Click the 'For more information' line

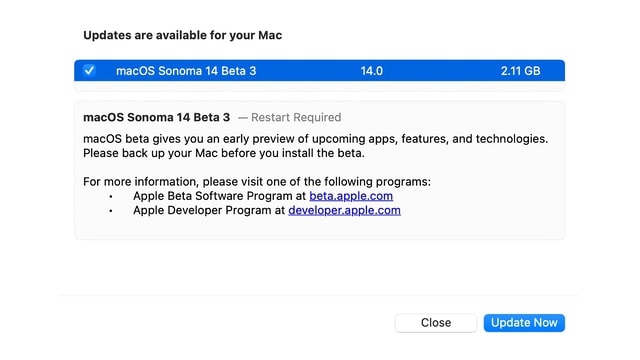click(257, 182)
